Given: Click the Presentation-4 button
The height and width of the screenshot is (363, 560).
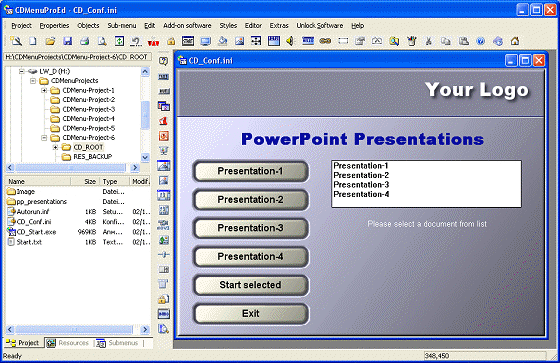Looking at the screenshot, I should coord(251,257).
